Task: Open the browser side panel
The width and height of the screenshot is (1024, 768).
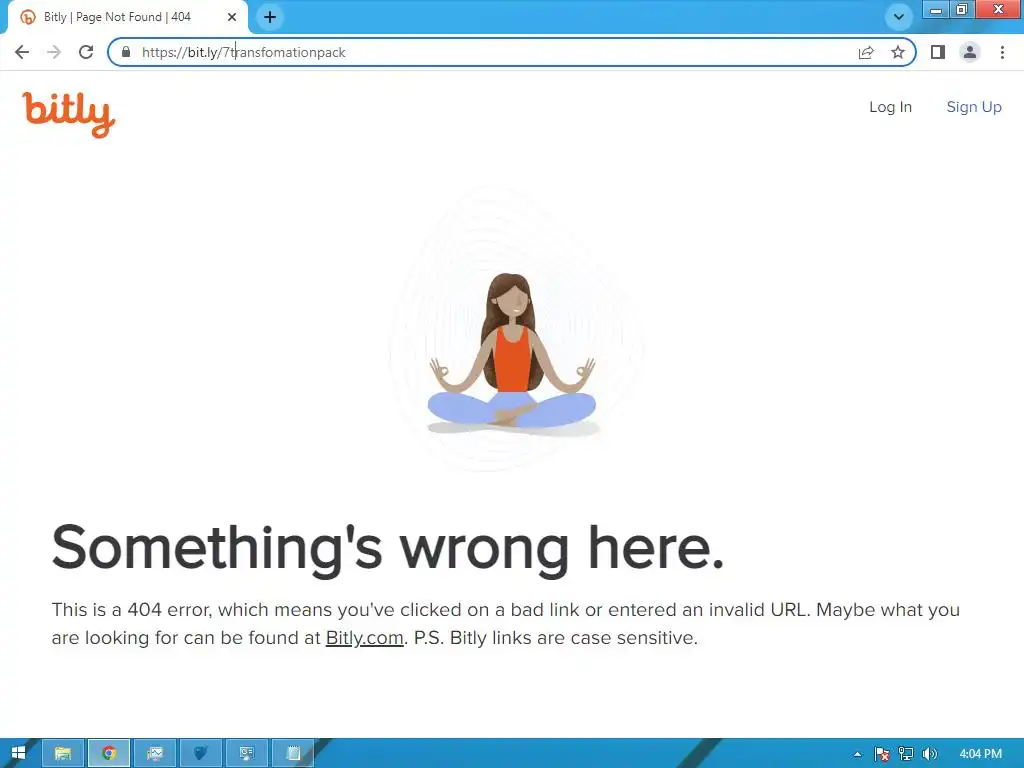Action: pos(938,52)
